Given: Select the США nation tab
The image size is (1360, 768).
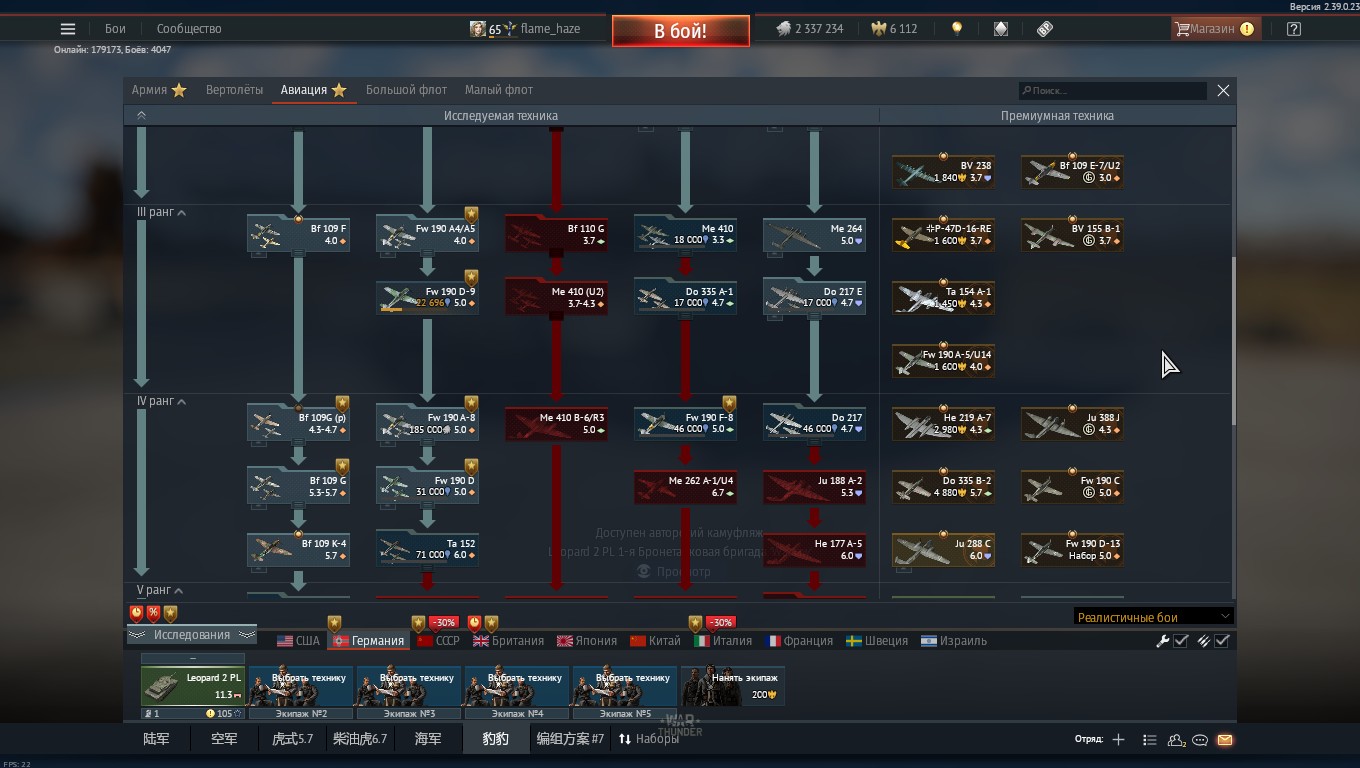Looking at the screenshot, I should pos(298,641).
